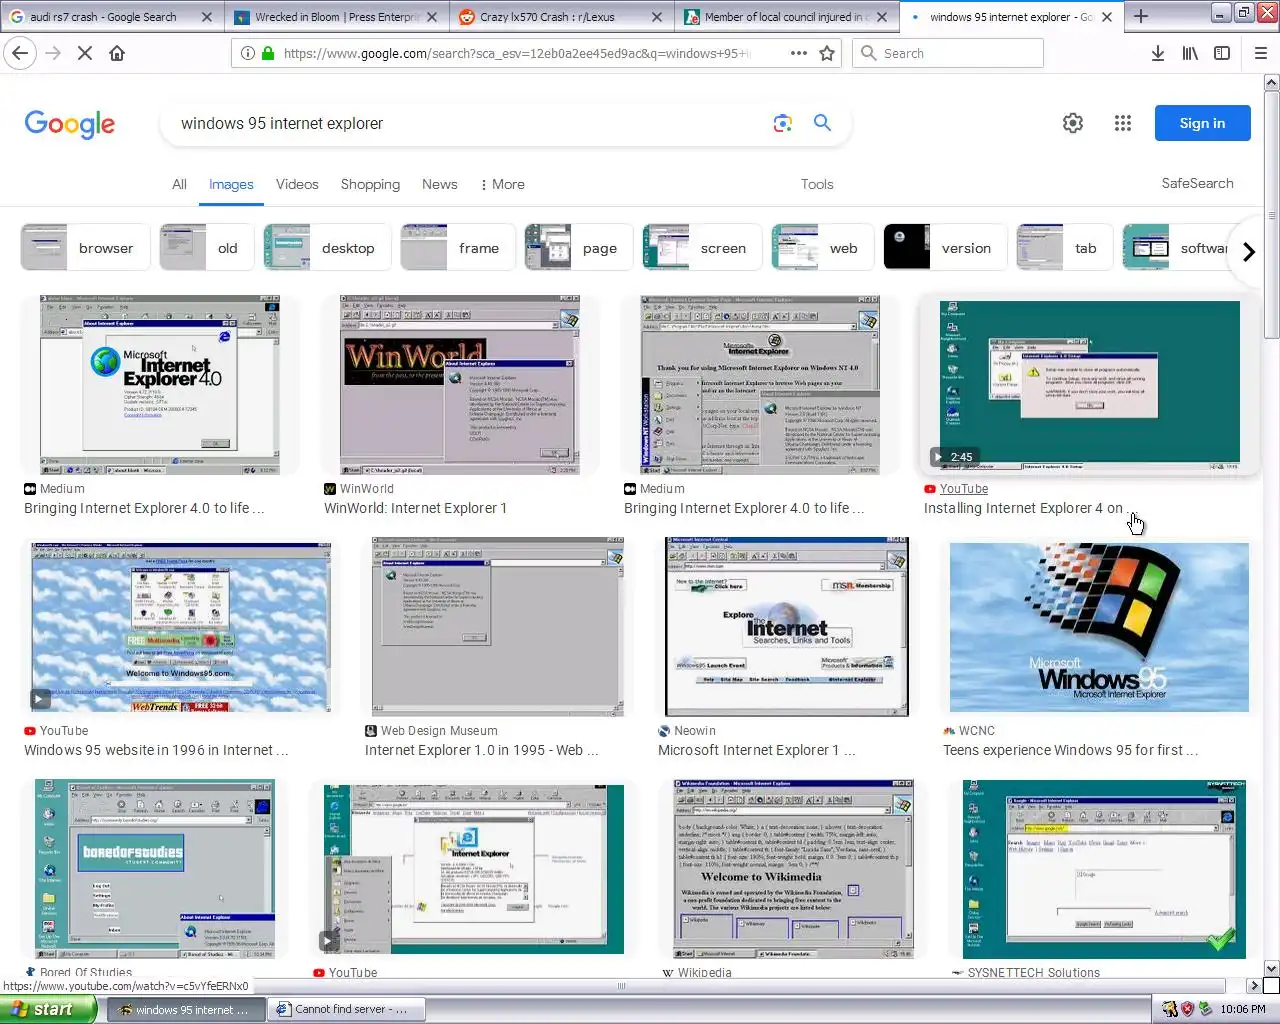Screen dimensions: 1280x1024
Task: Go back with the browser back arrow
Action: point(21,53)
